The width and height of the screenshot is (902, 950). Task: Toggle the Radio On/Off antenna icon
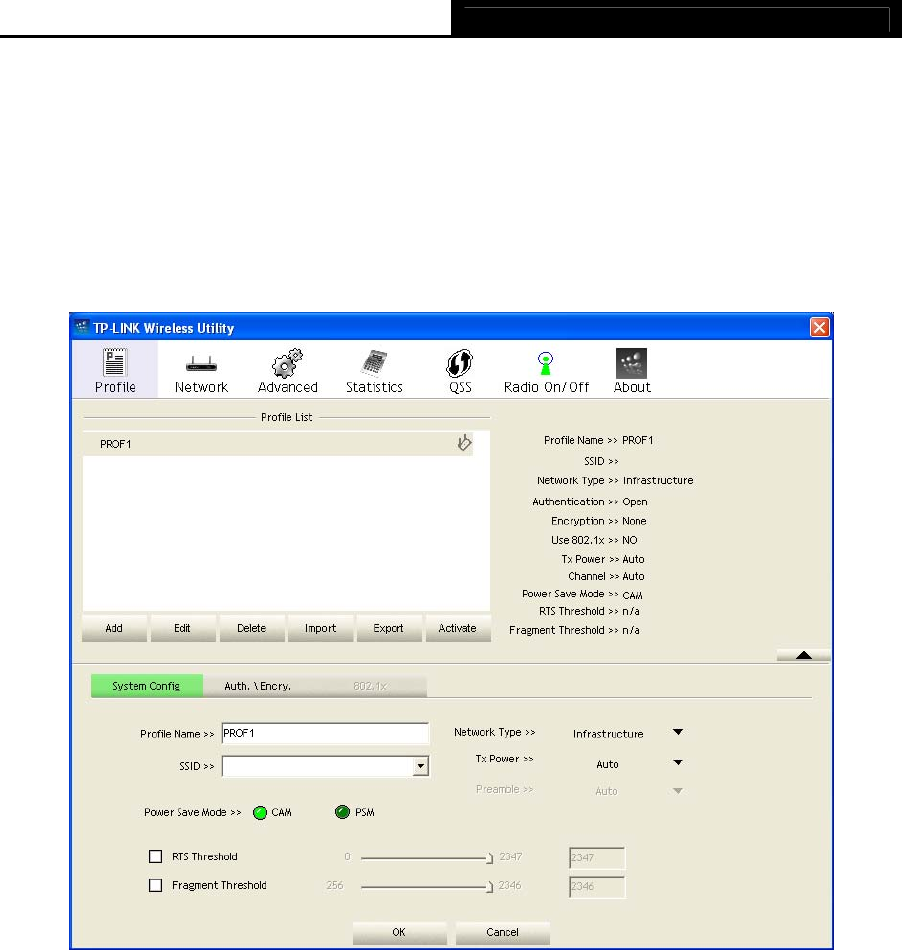coord(546,364)
